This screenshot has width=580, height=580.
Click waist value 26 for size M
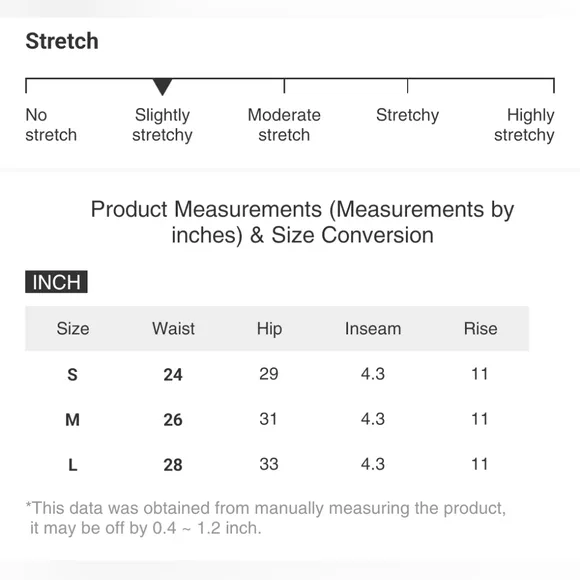click(173, 420)
